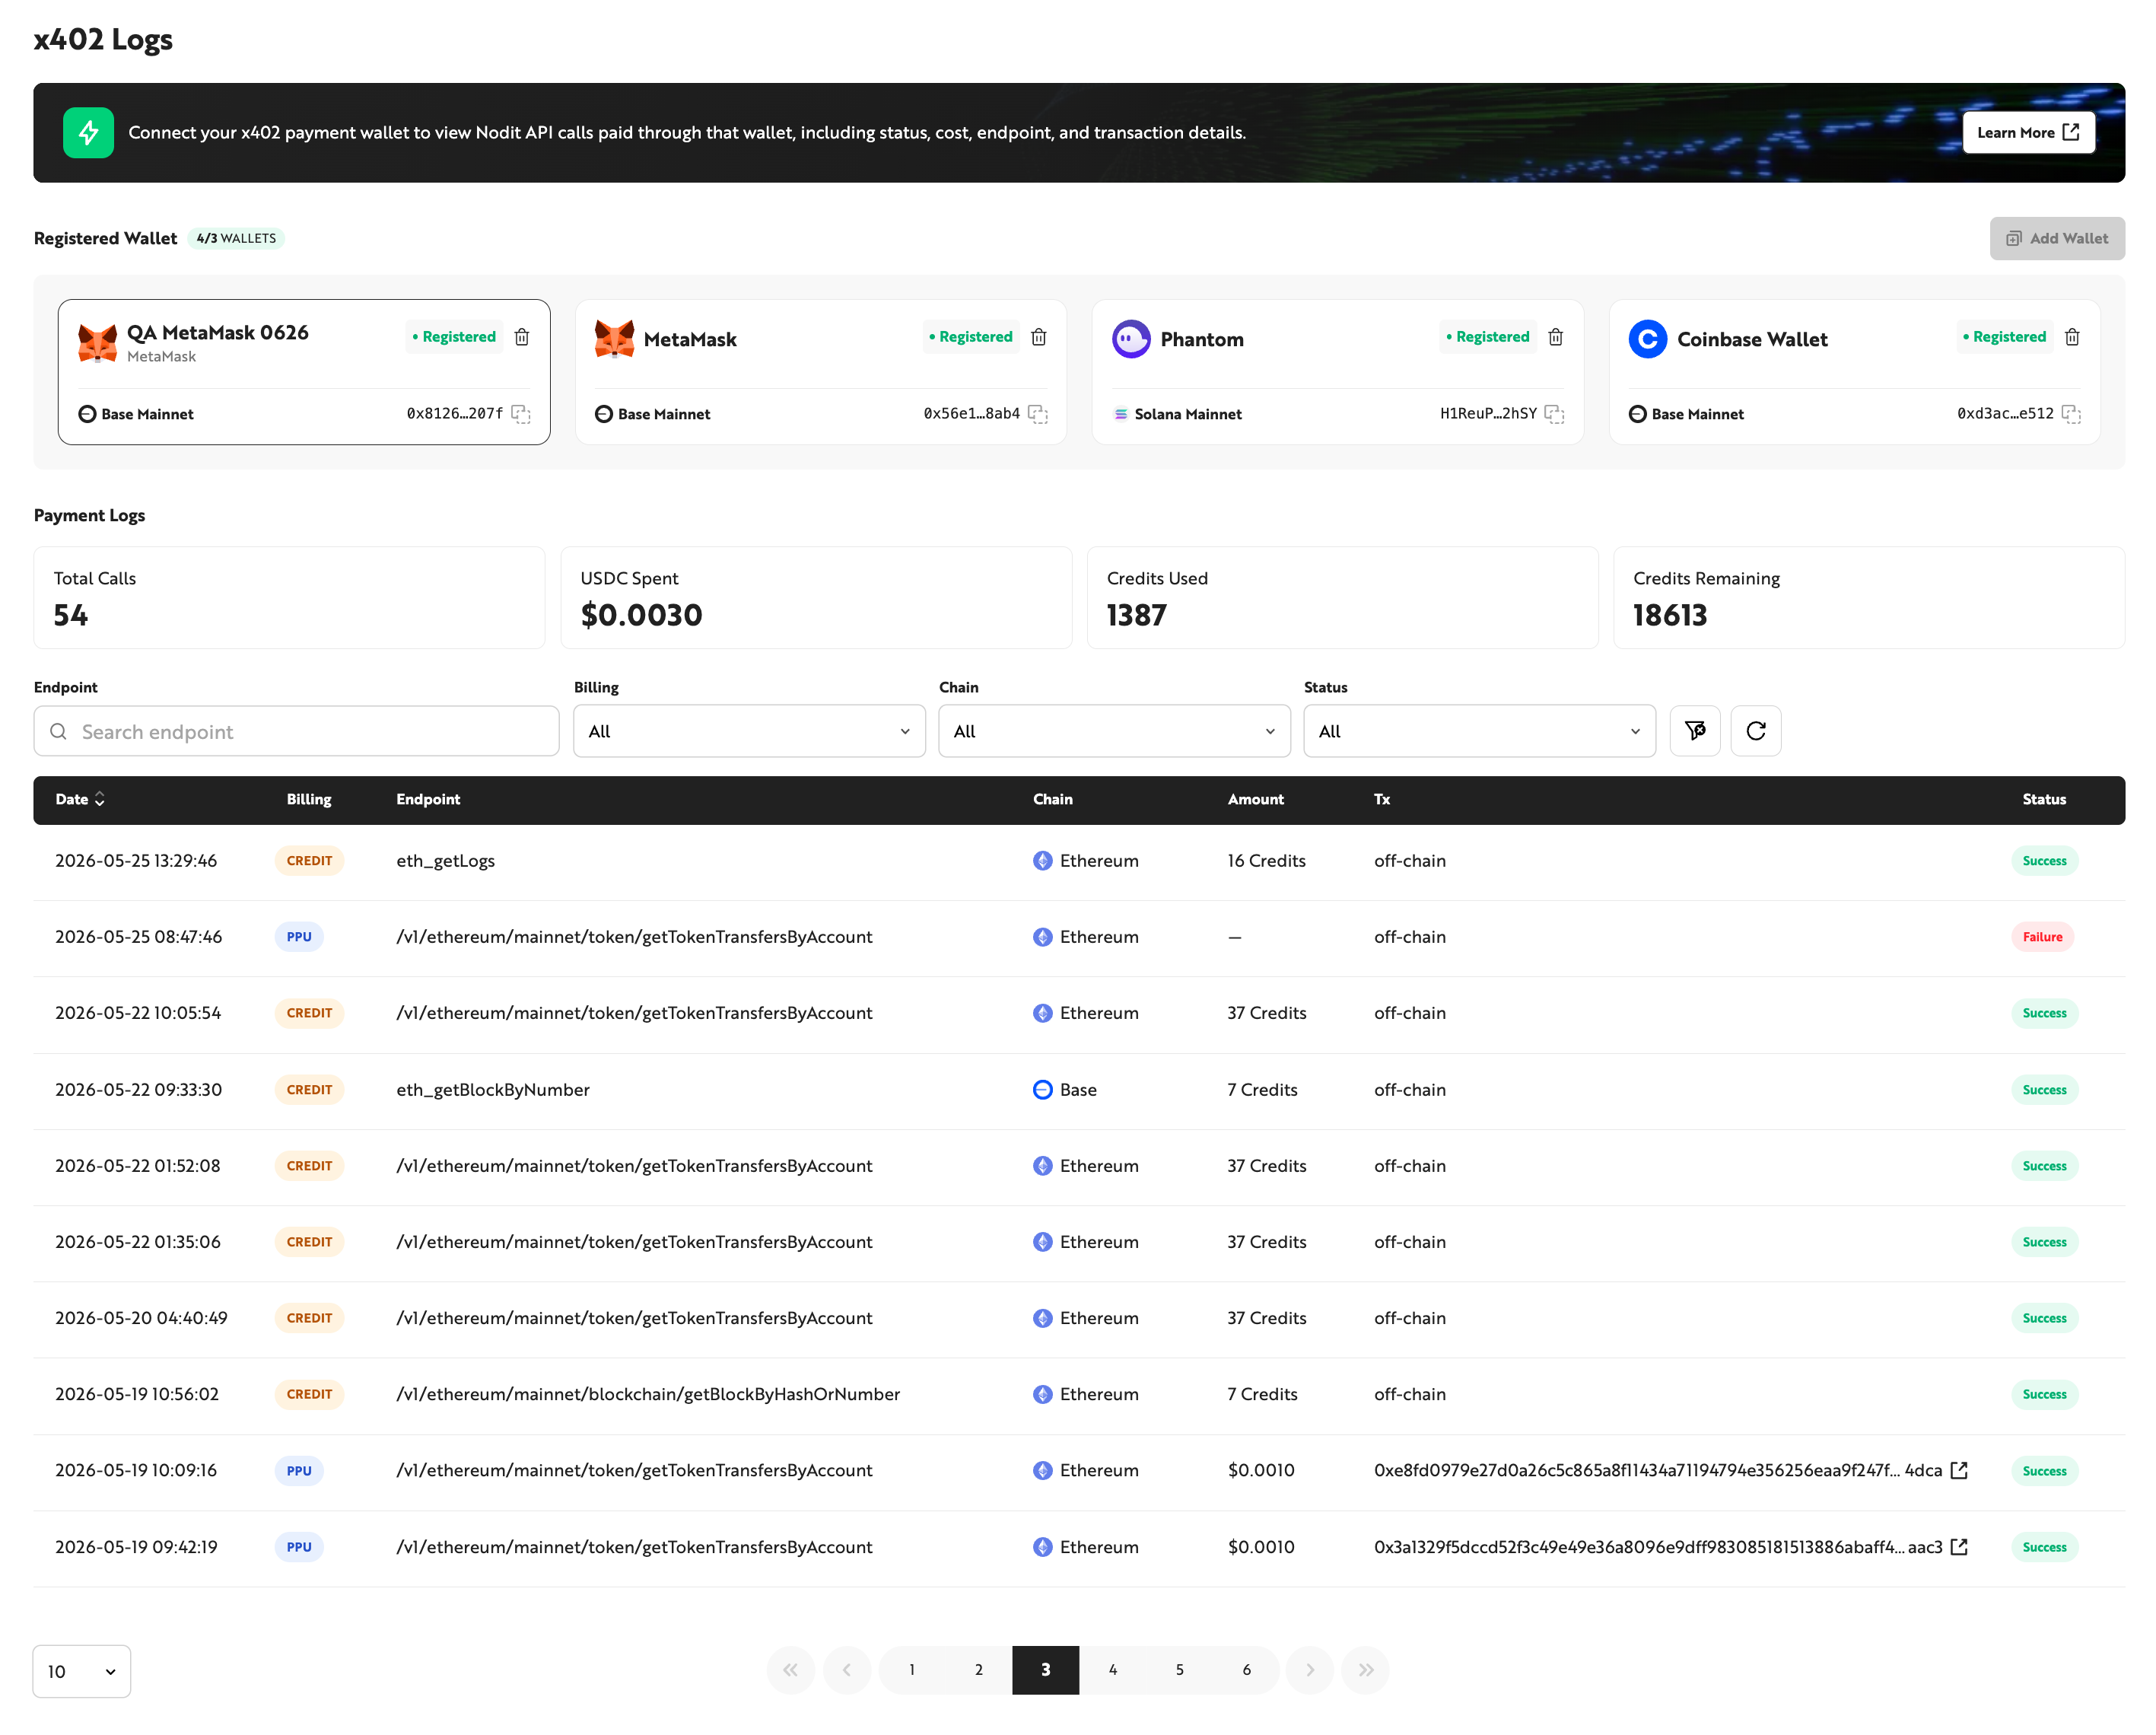Click the green lightning bolt banner icon

[89, 133]
